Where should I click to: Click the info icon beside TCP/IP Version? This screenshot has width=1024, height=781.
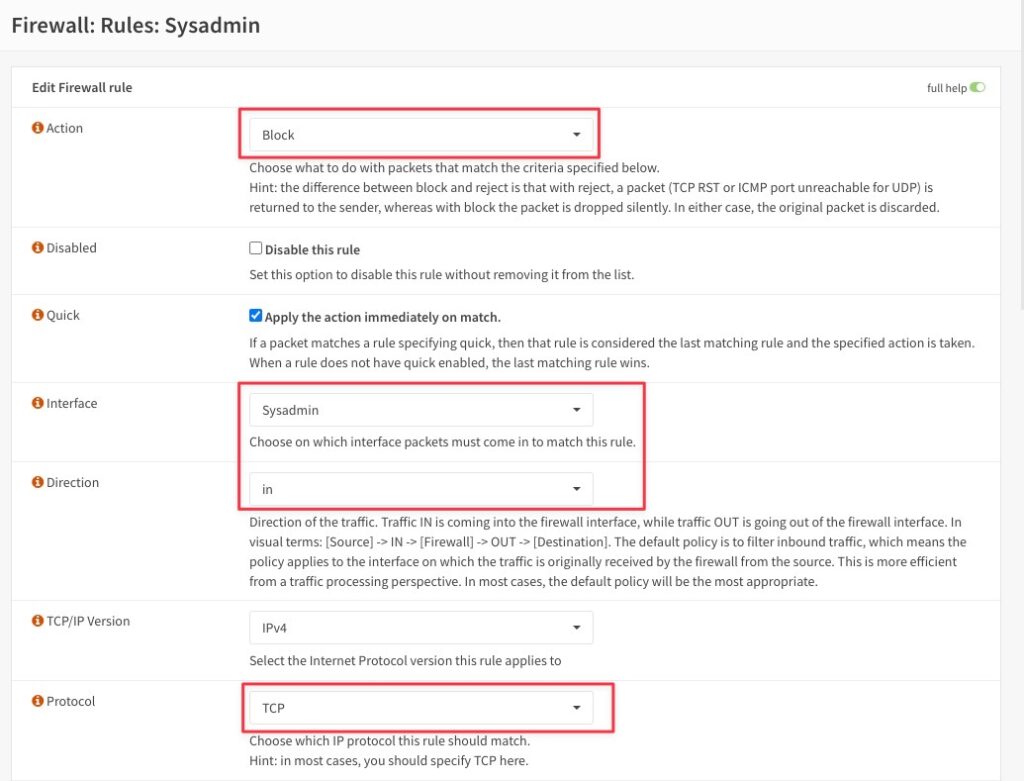coord(38,620)
